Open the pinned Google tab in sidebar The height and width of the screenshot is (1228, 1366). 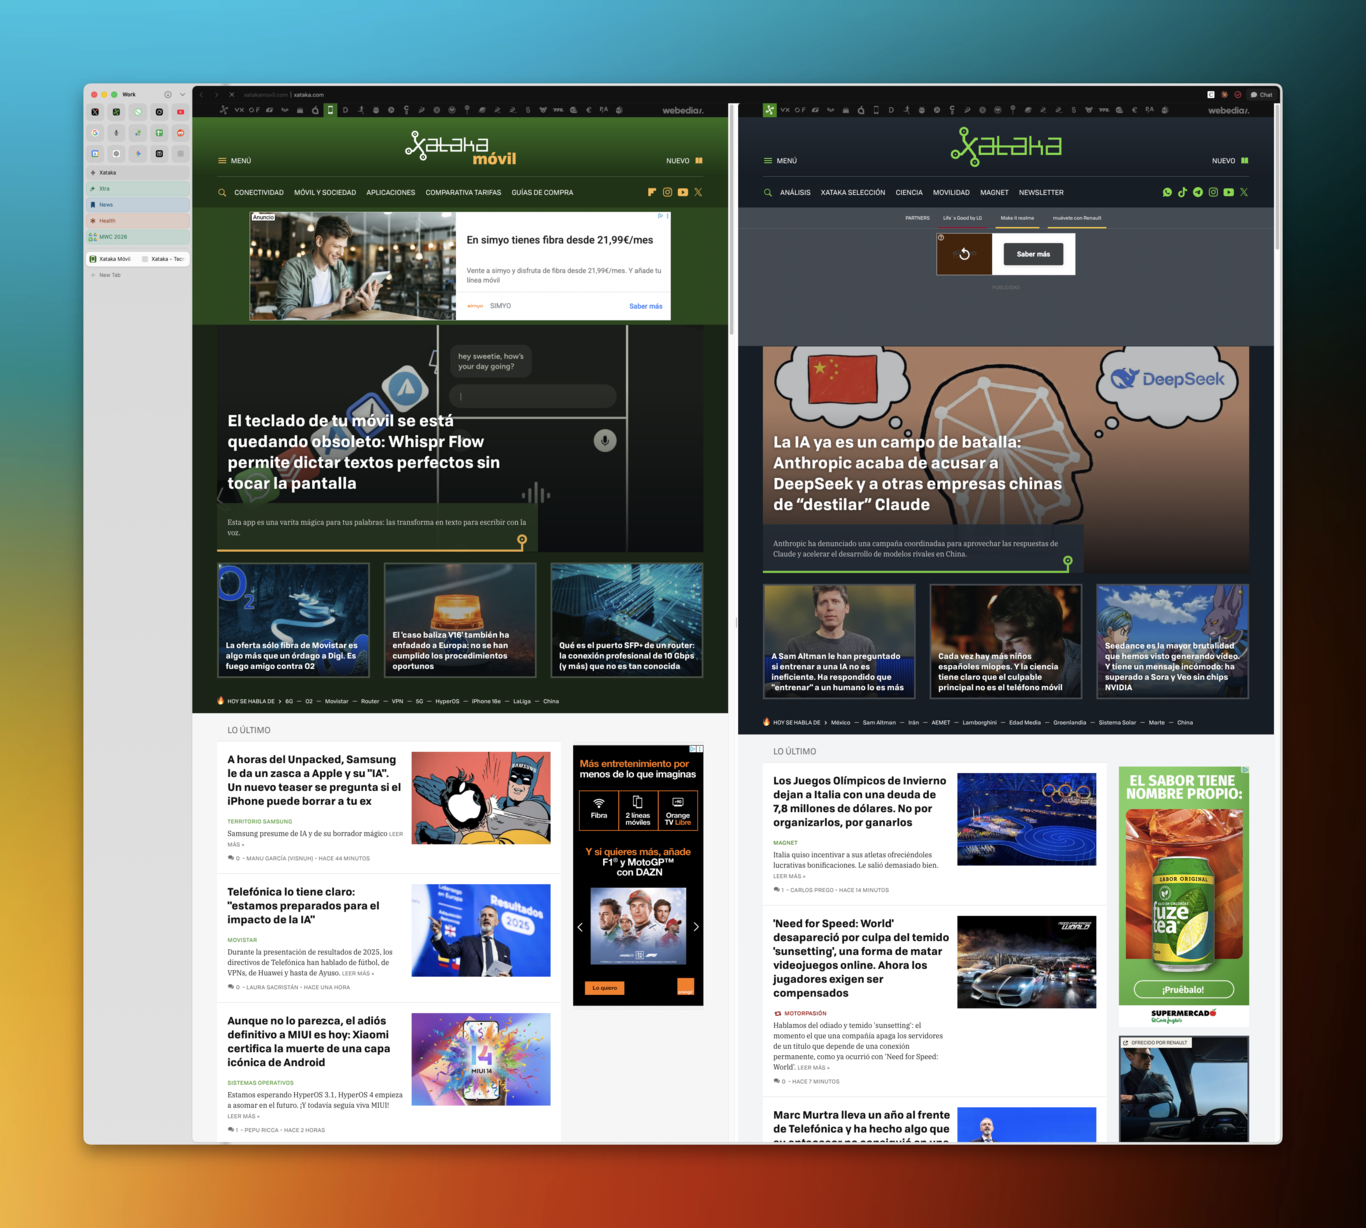(95, 132)
